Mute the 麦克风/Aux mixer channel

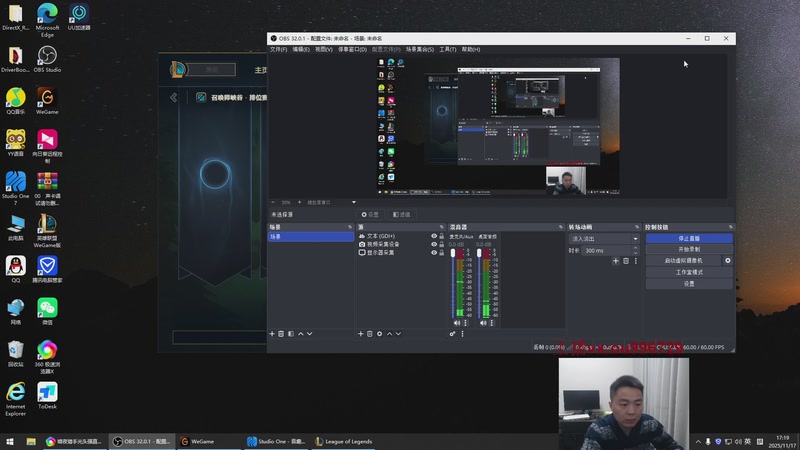tap(457, 323)
